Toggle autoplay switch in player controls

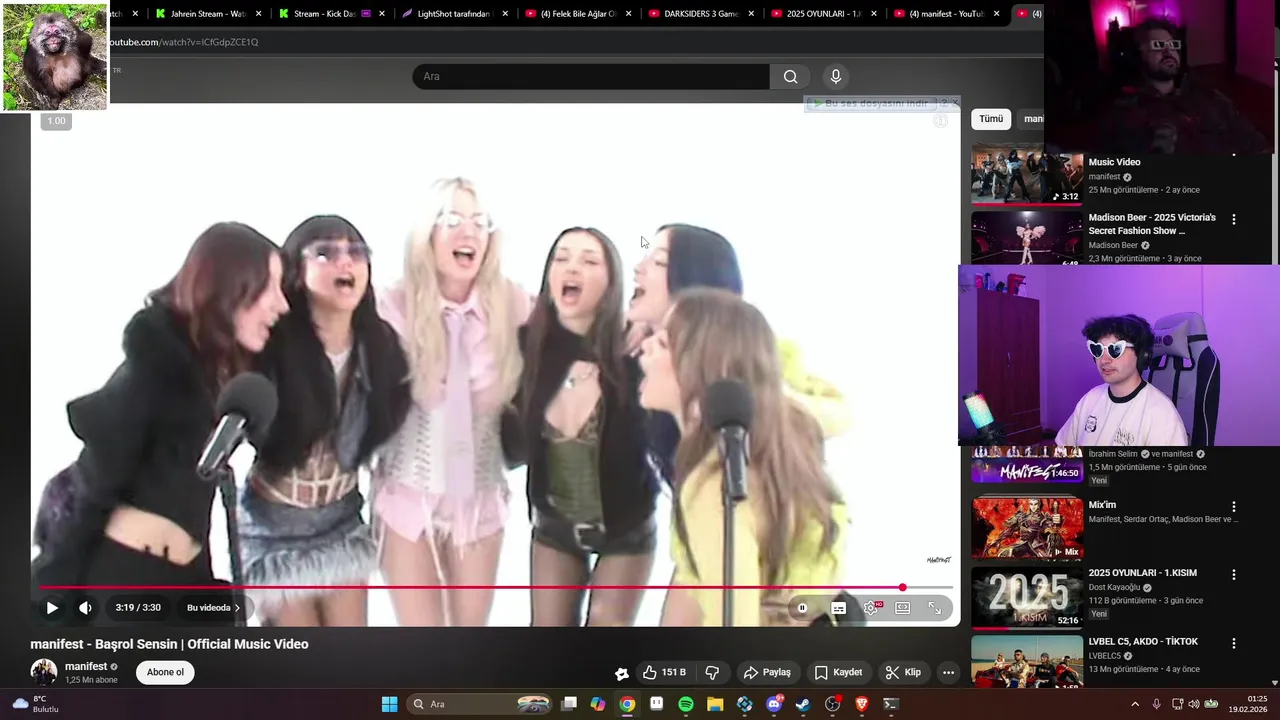802,607
